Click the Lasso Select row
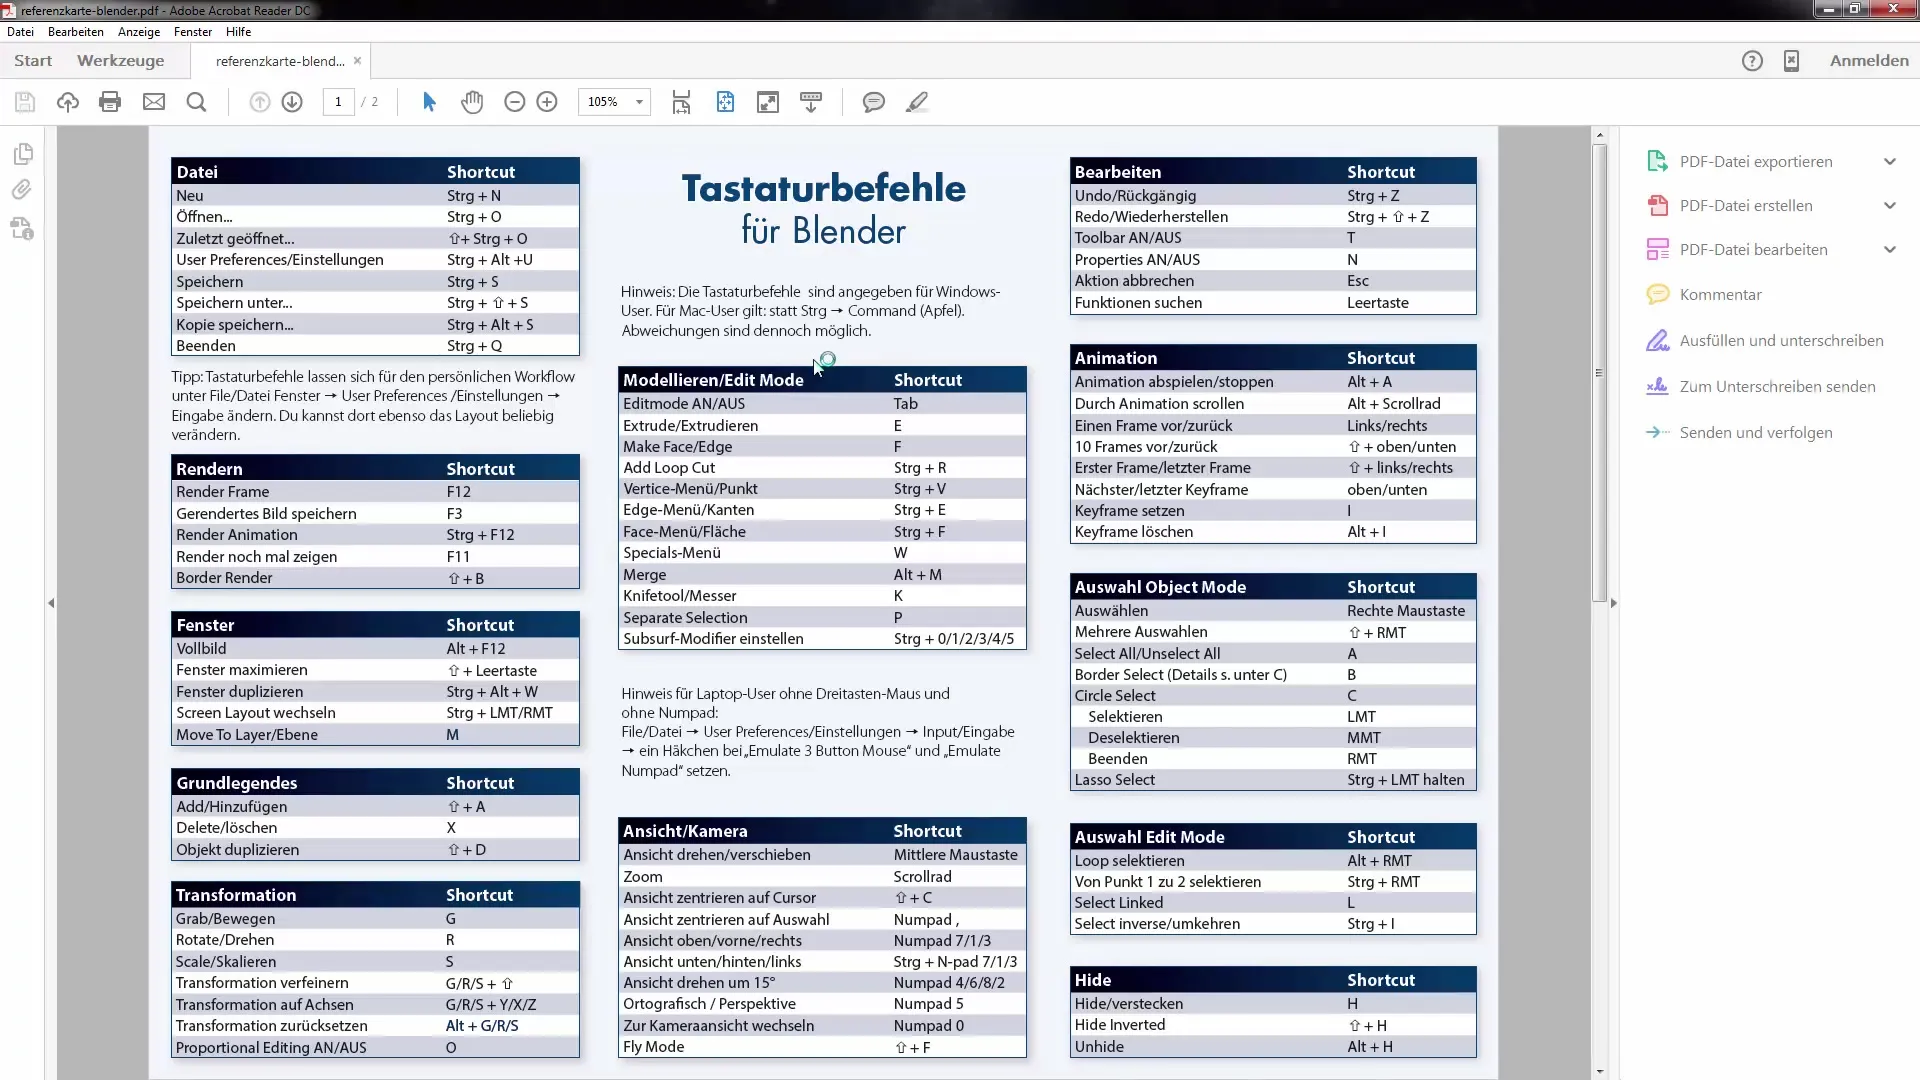This screenshot has width=1920, height=1080. tap(1273, 780)
